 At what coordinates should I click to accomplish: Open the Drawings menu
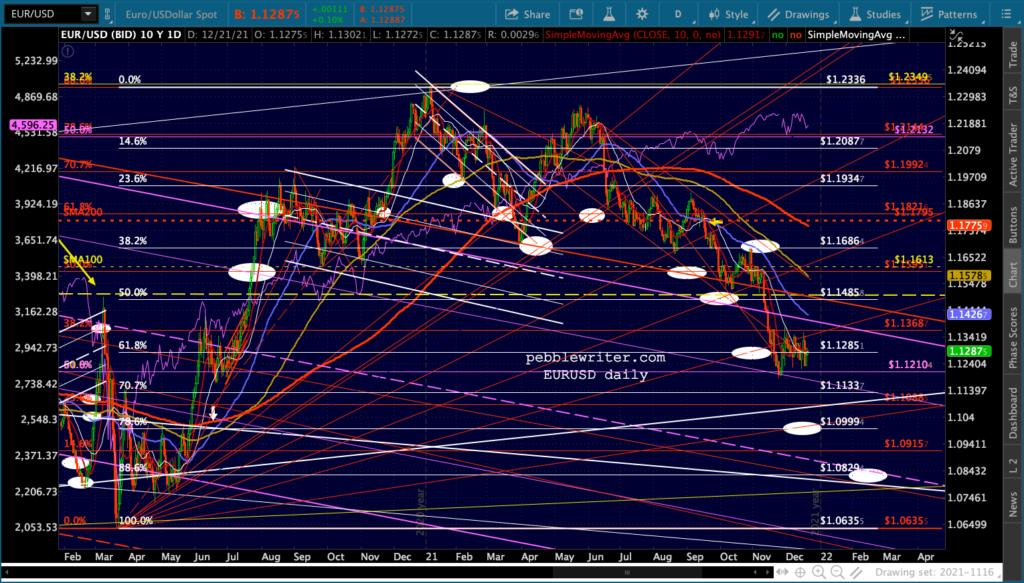(x=798, y=14)
